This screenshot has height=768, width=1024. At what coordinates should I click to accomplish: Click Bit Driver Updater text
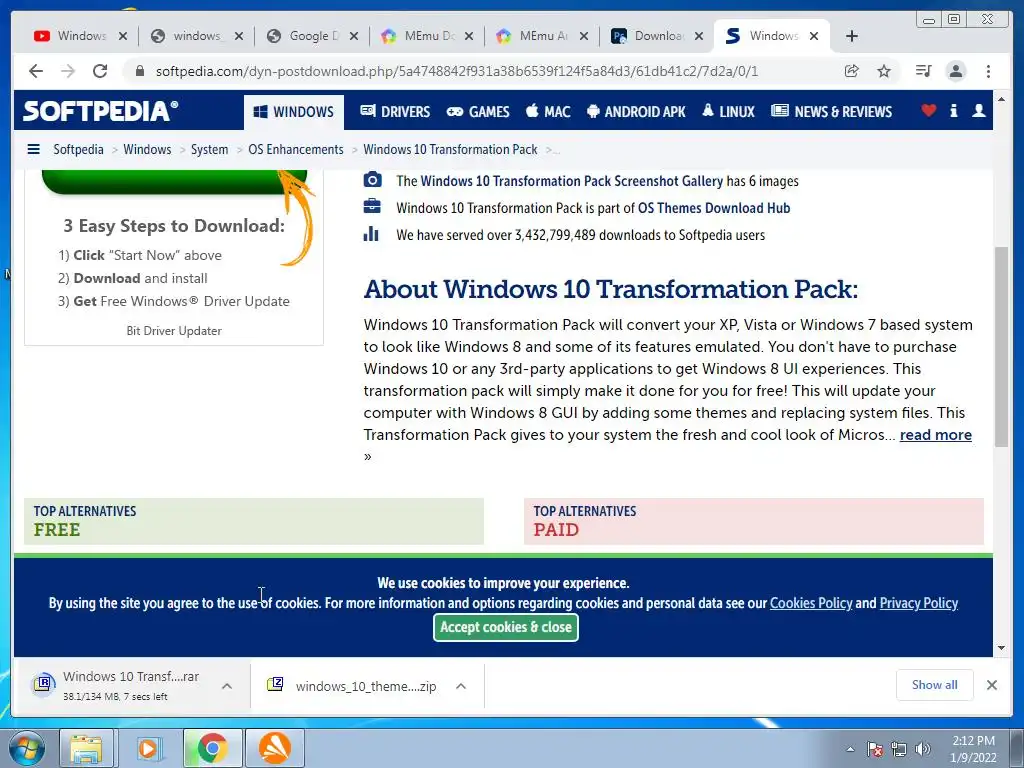(174, 330)
